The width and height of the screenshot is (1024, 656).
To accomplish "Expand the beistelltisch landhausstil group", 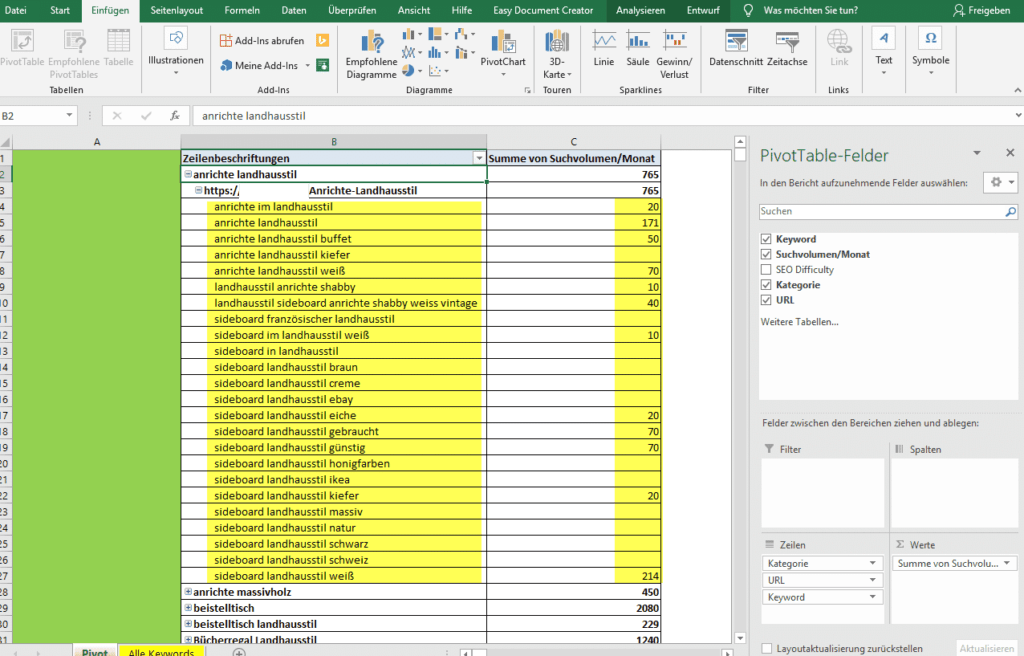I will (x=188, y=624).
